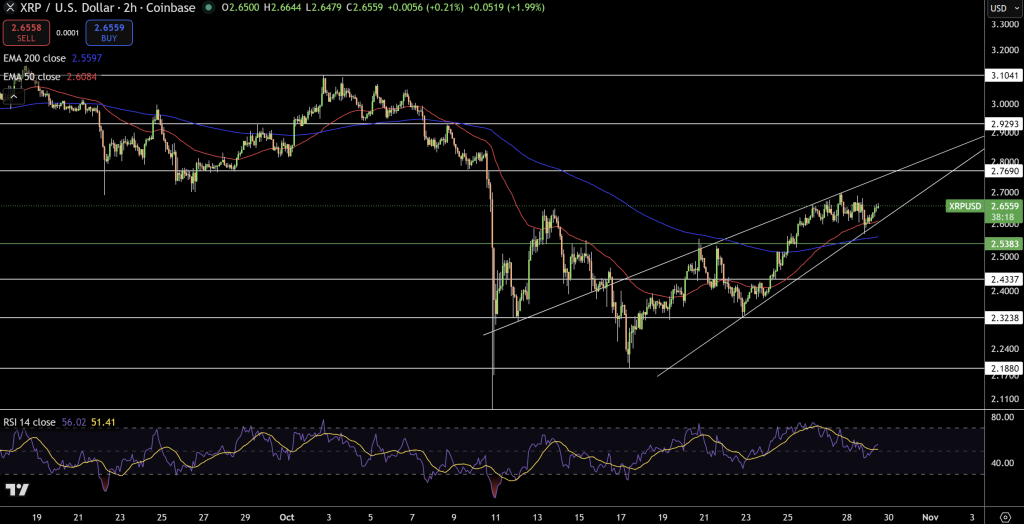Click the 2.3238 price level label
The width and height of the screenshot is (1024, 524).
click(1004, 318)
